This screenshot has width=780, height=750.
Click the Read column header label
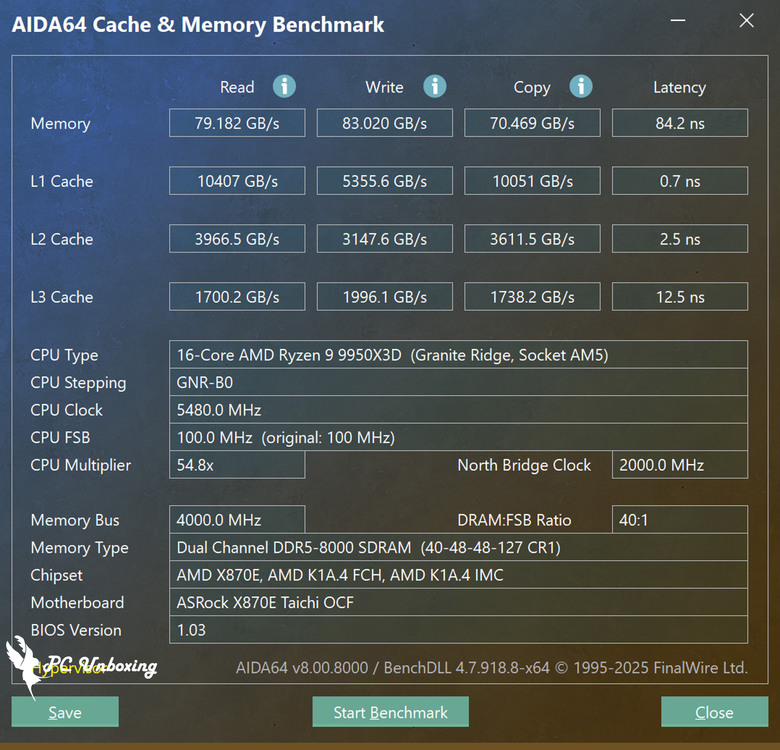coord(237,87)
